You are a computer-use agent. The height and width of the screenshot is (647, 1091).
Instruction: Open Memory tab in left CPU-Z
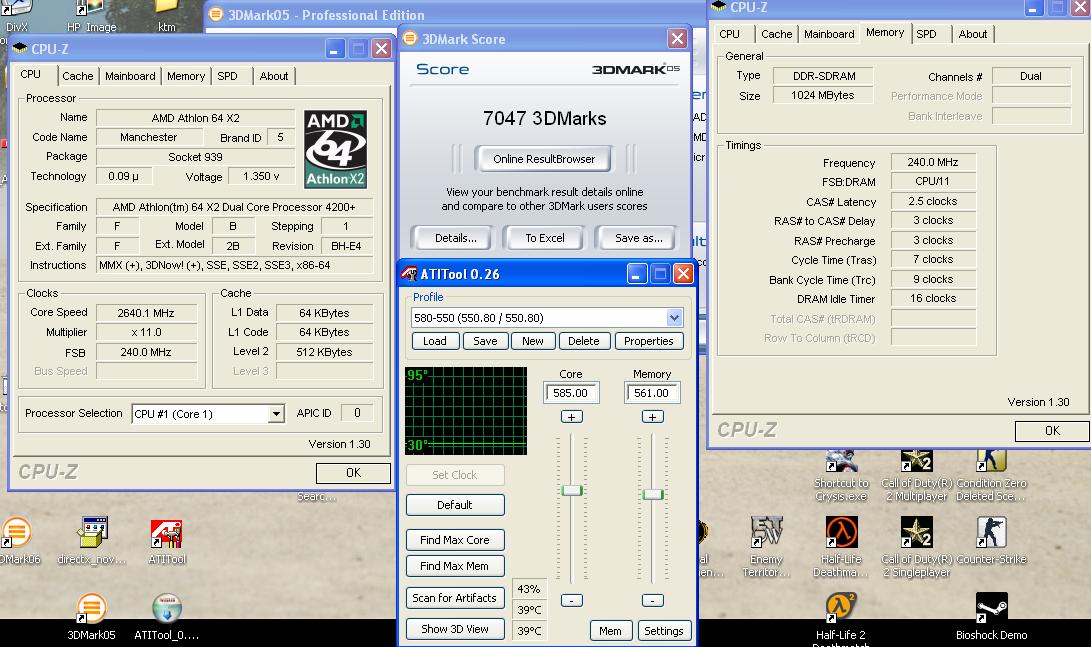[x=186, y=76]
